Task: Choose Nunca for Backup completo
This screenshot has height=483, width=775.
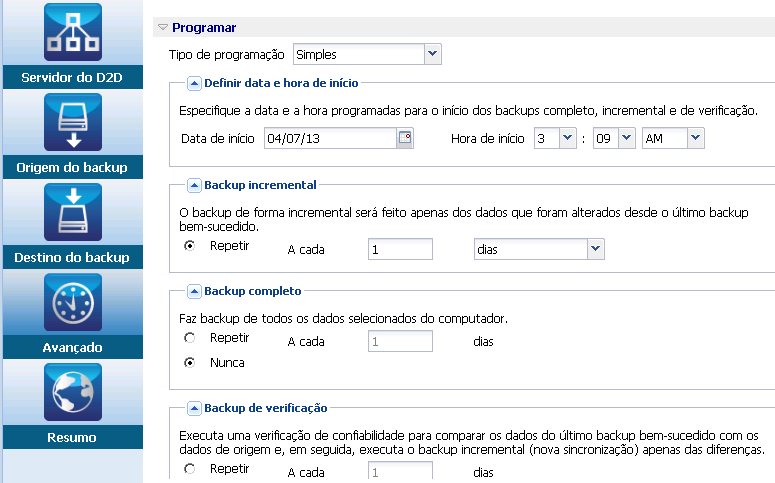Action: coord(190,363)
